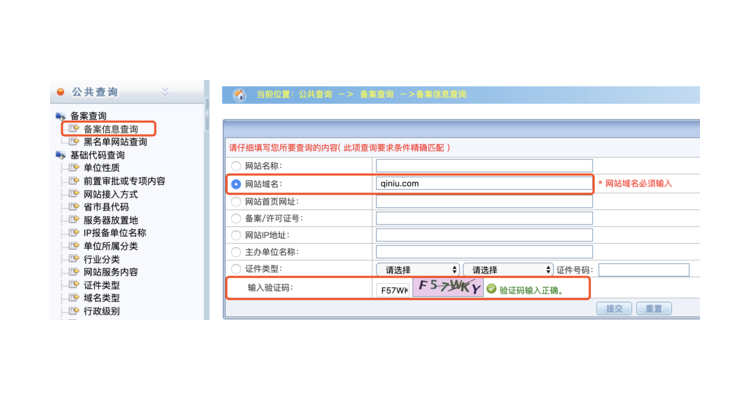Click the 验证码 input with F57WK
Screen dimensions: 750x400
393,290
